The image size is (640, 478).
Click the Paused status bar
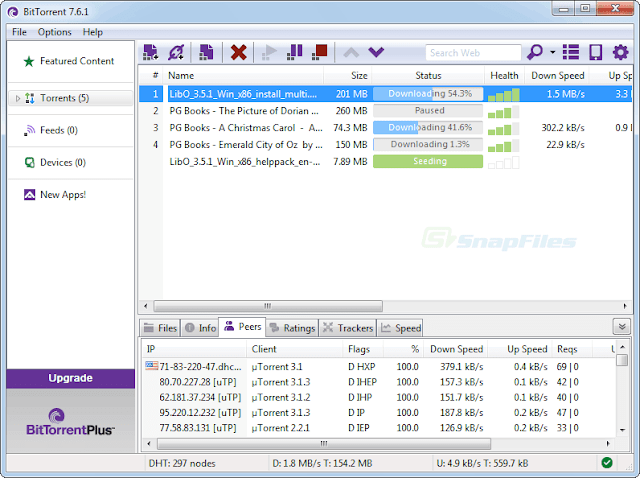(x=428, y=111)
